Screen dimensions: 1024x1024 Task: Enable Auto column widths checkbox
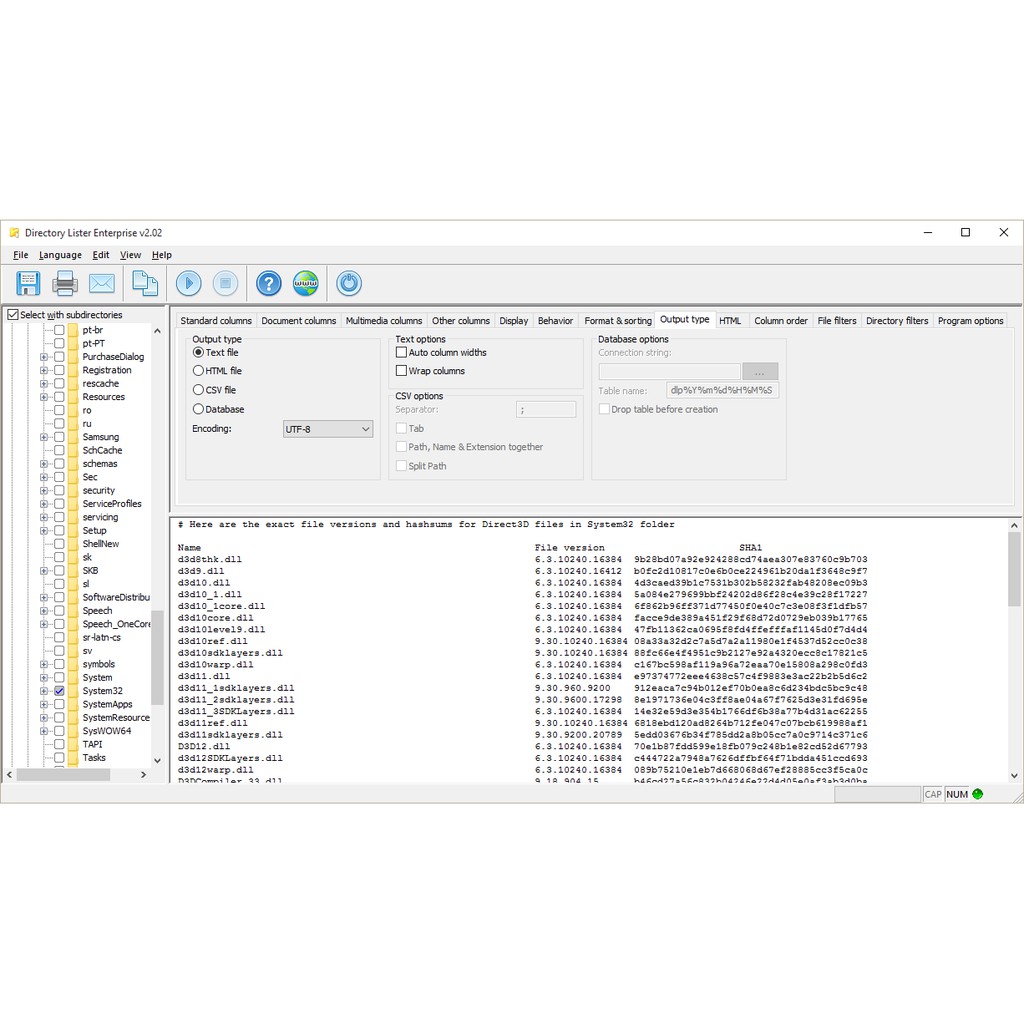click(x=402, y=352)
